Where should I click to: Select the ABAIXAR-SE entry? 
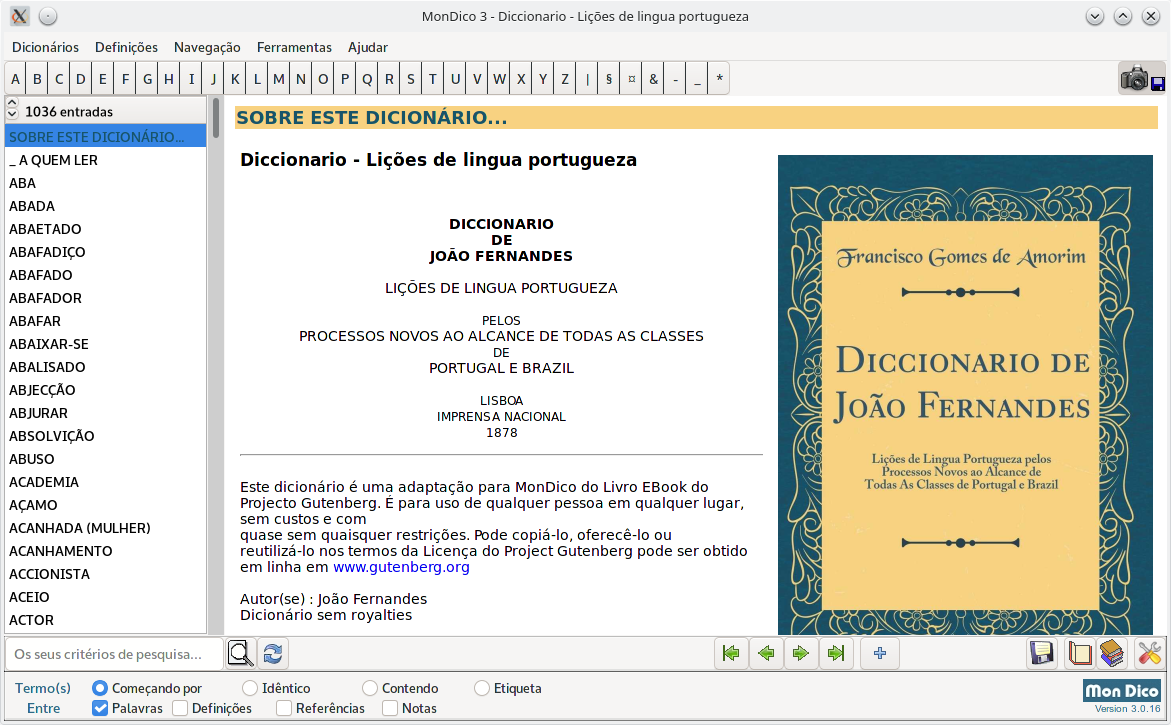[105, 343]
